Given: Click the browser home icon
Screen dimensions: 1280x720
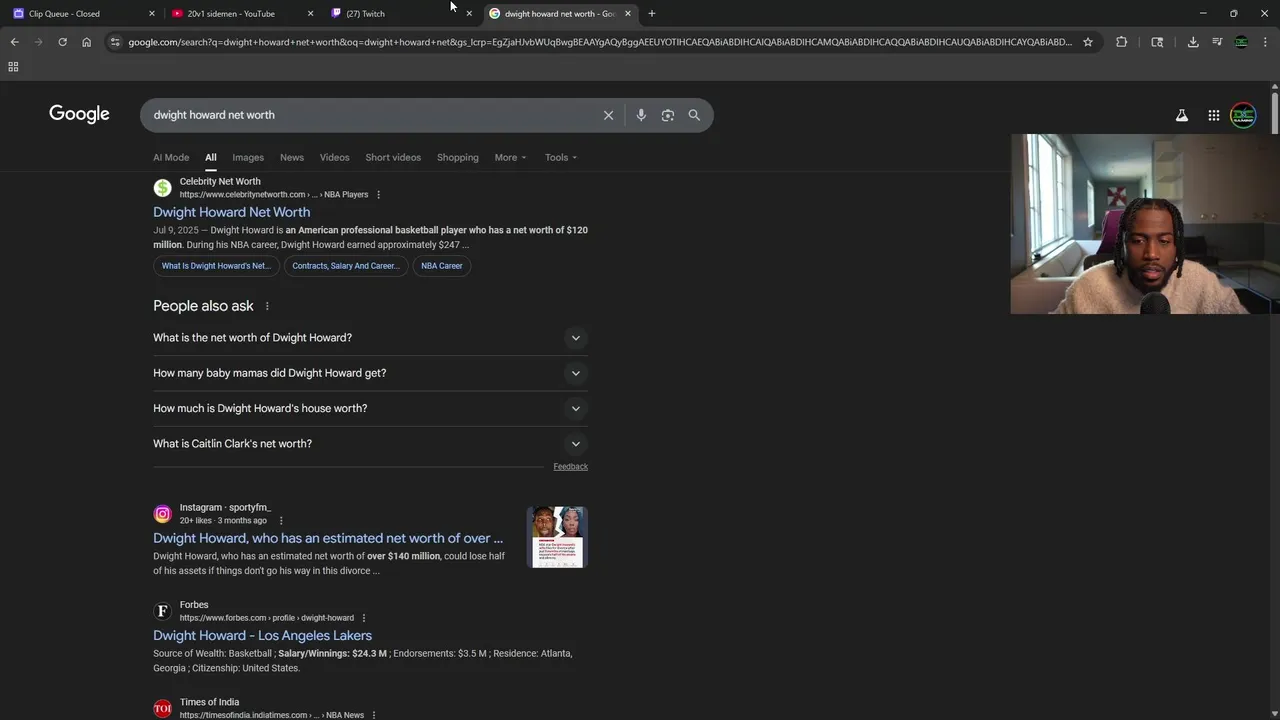Looking at the screenshot, I should click(x=86, y=42).
